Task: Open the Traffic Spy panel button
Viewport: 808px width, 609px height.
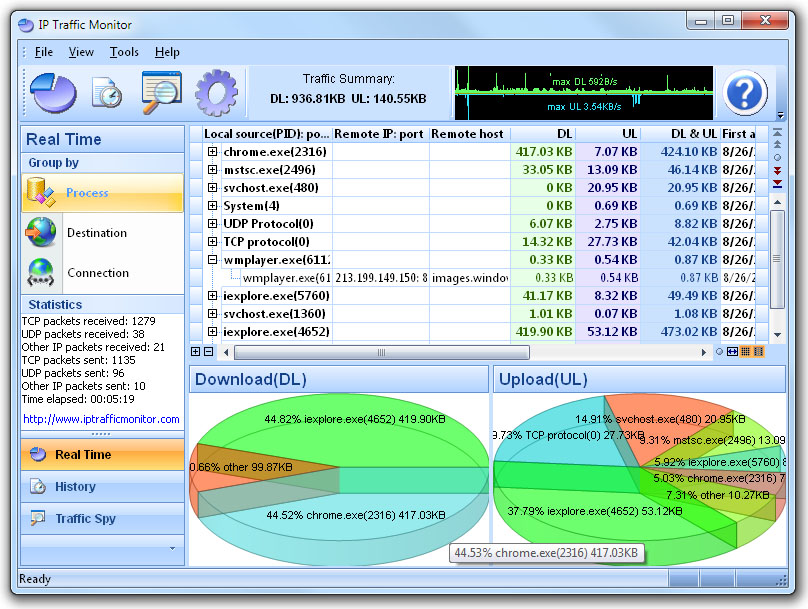Action: coord(85,519)
